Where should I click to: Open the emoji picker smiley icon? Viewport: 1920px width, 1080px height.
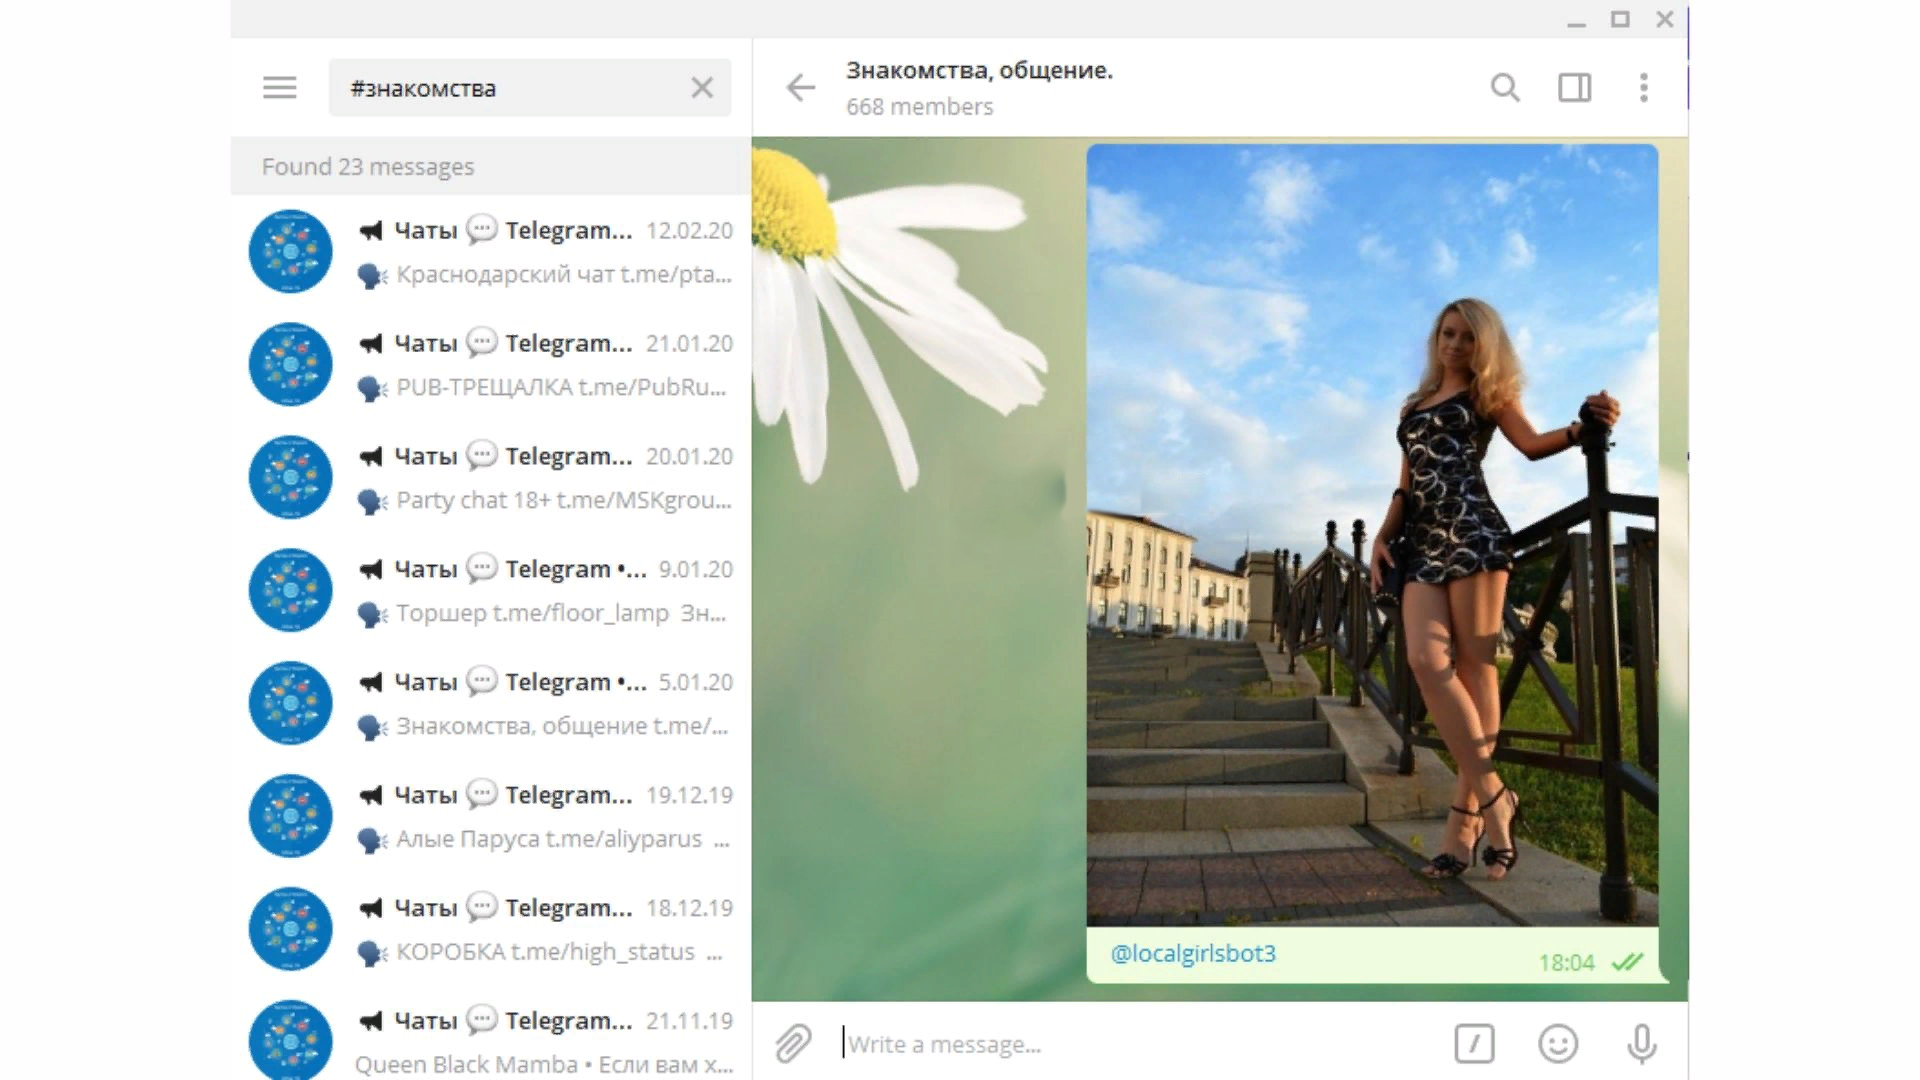(1557, 1043)
